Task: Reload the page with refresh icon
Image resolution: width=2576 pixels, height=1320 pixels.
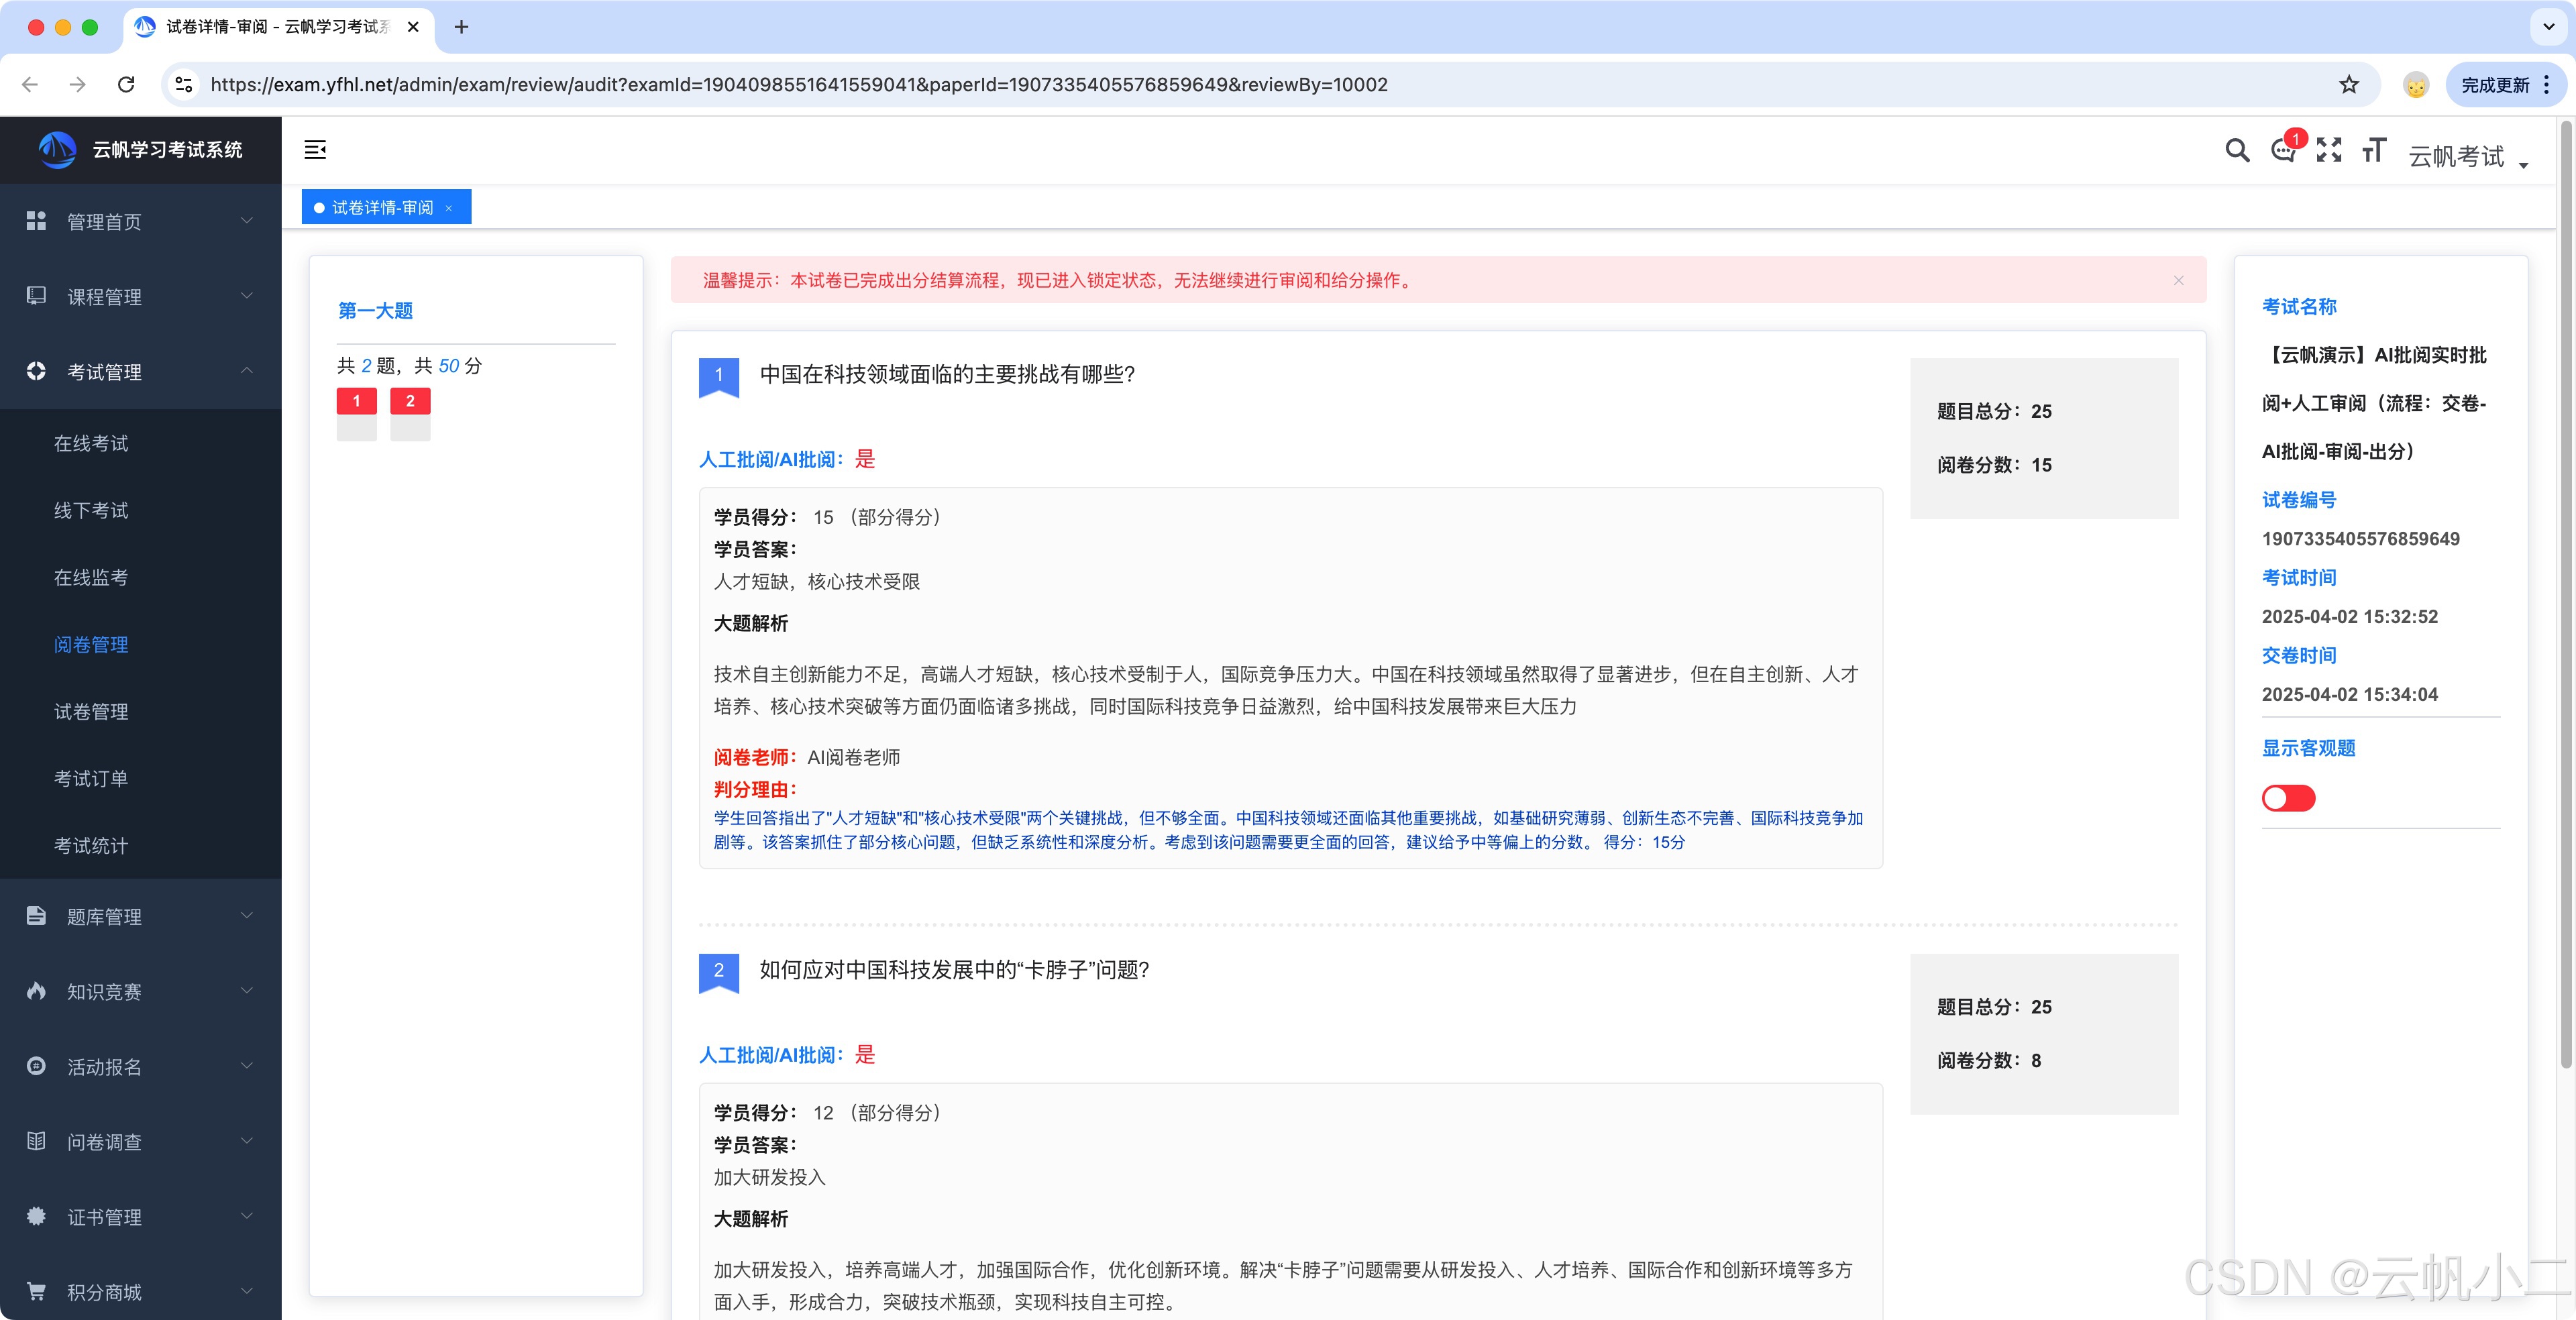Action: pos(126,85)
